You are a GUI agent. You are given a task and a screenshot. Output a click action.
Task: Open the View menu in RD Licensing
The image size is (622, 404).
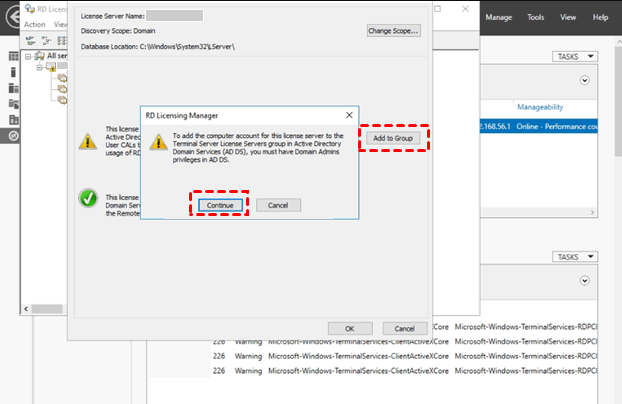click(60, 25)
